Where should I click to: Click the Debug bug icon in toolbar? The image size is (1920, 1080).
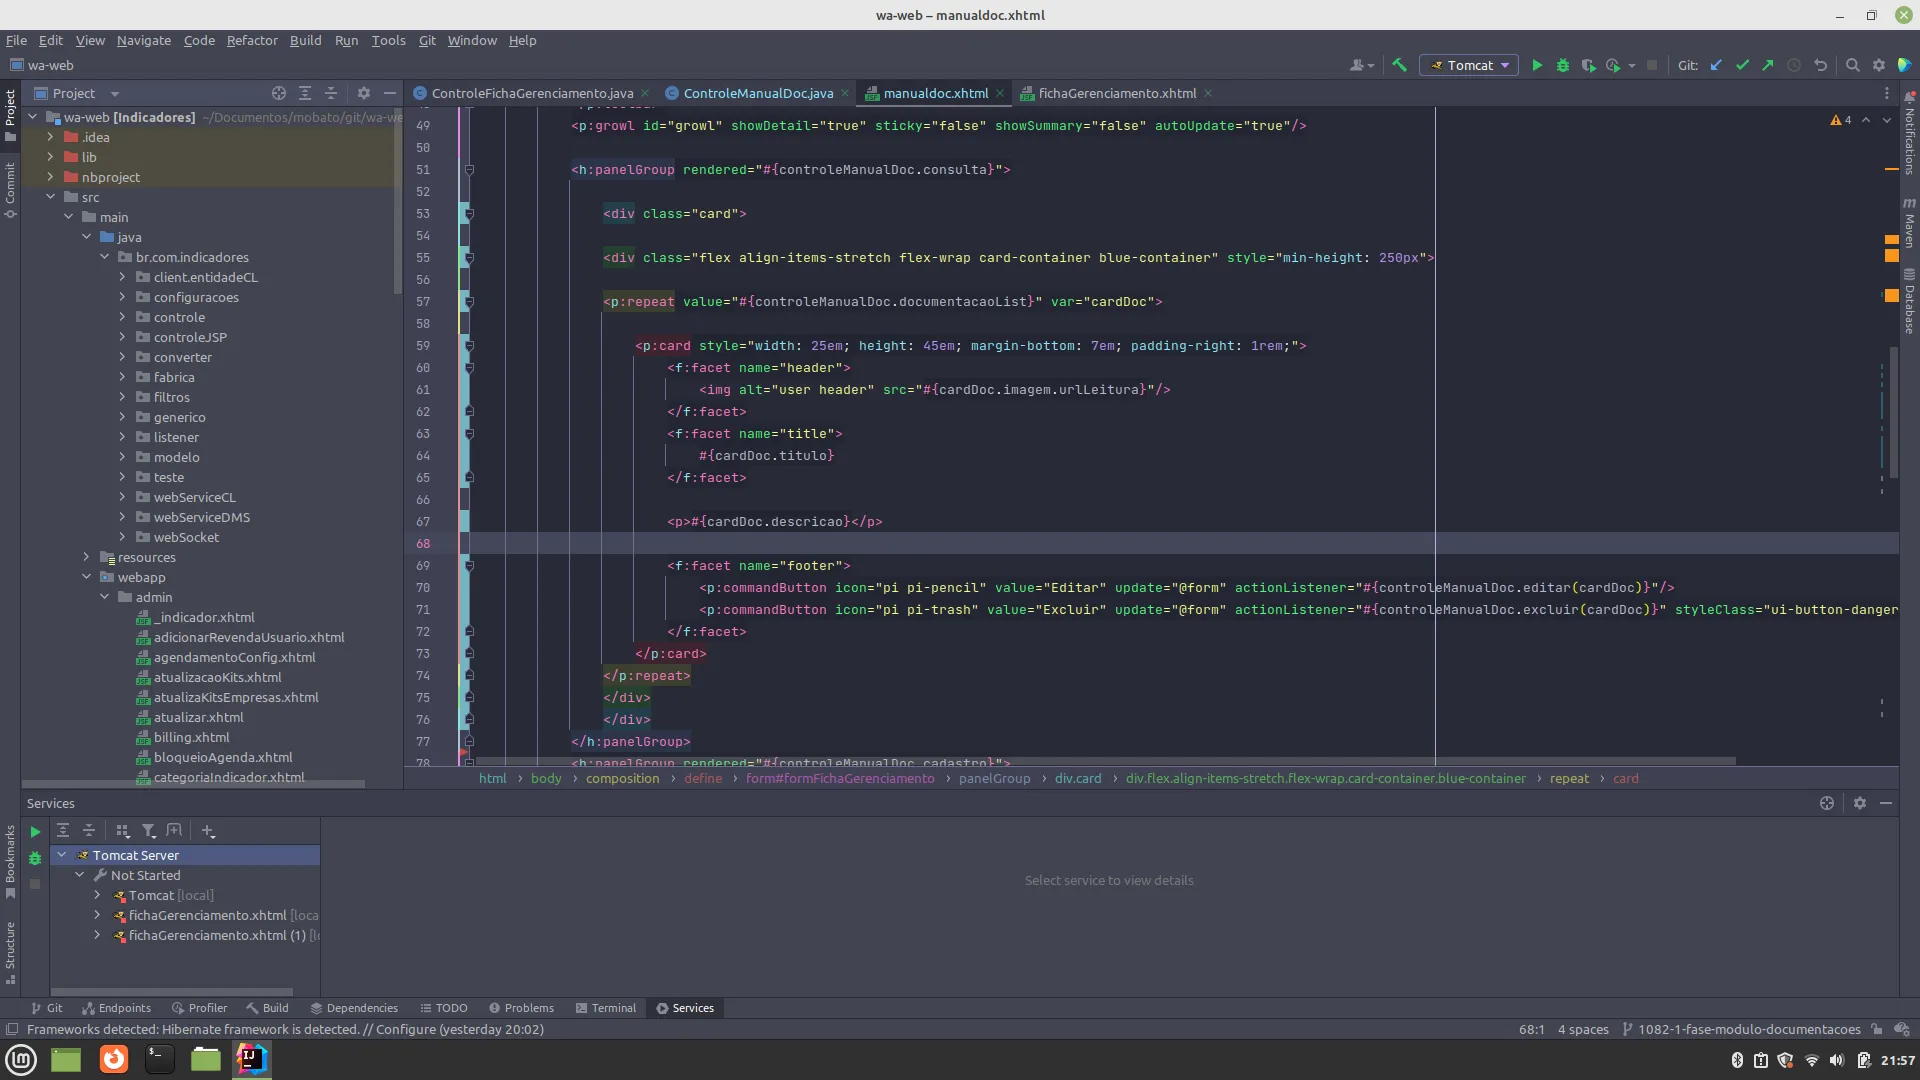[x=1562, y=66]
